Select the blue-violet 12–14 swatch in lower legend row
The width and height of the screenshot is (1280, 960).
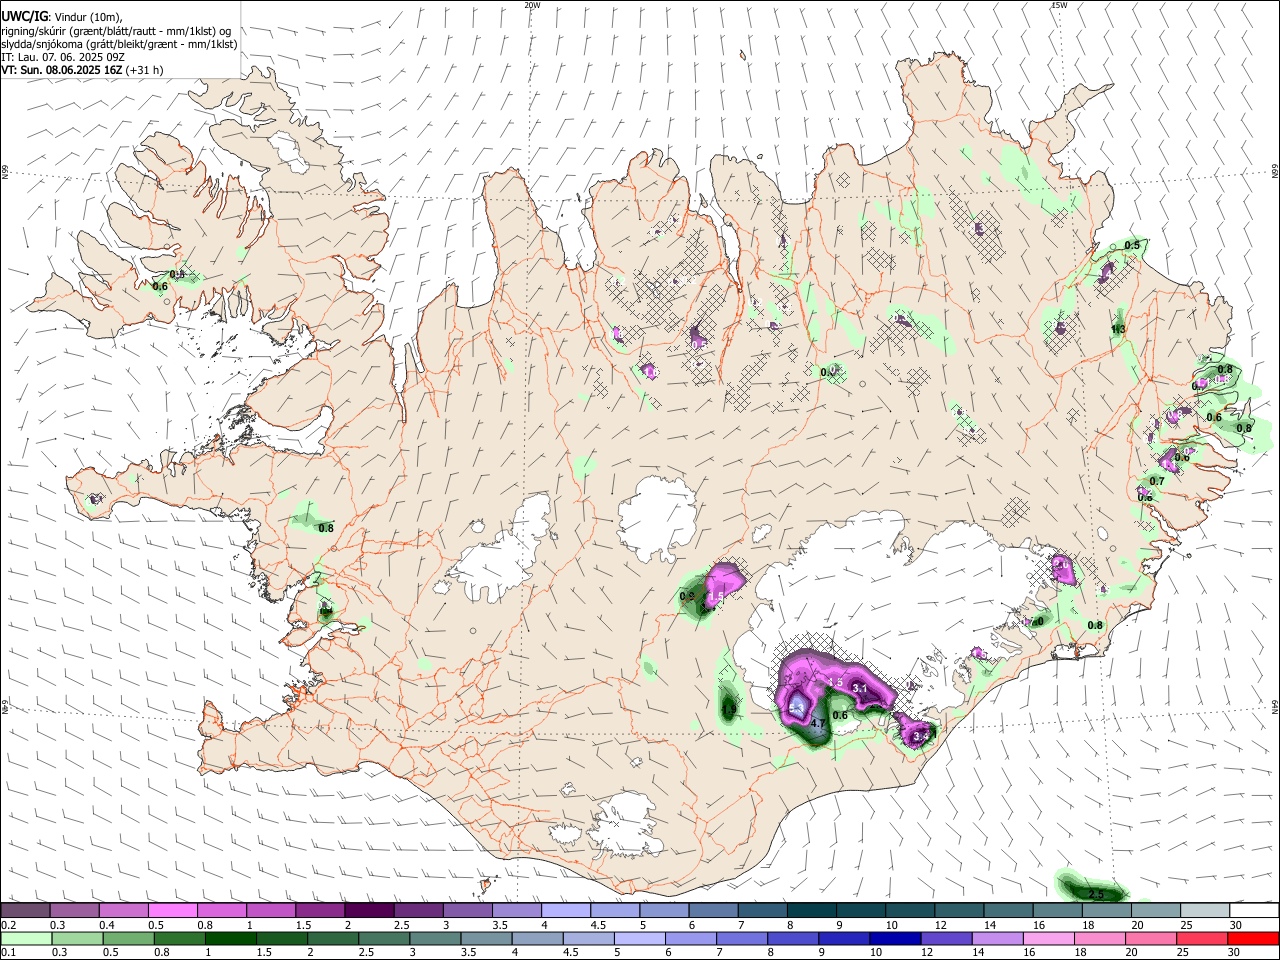946,938
